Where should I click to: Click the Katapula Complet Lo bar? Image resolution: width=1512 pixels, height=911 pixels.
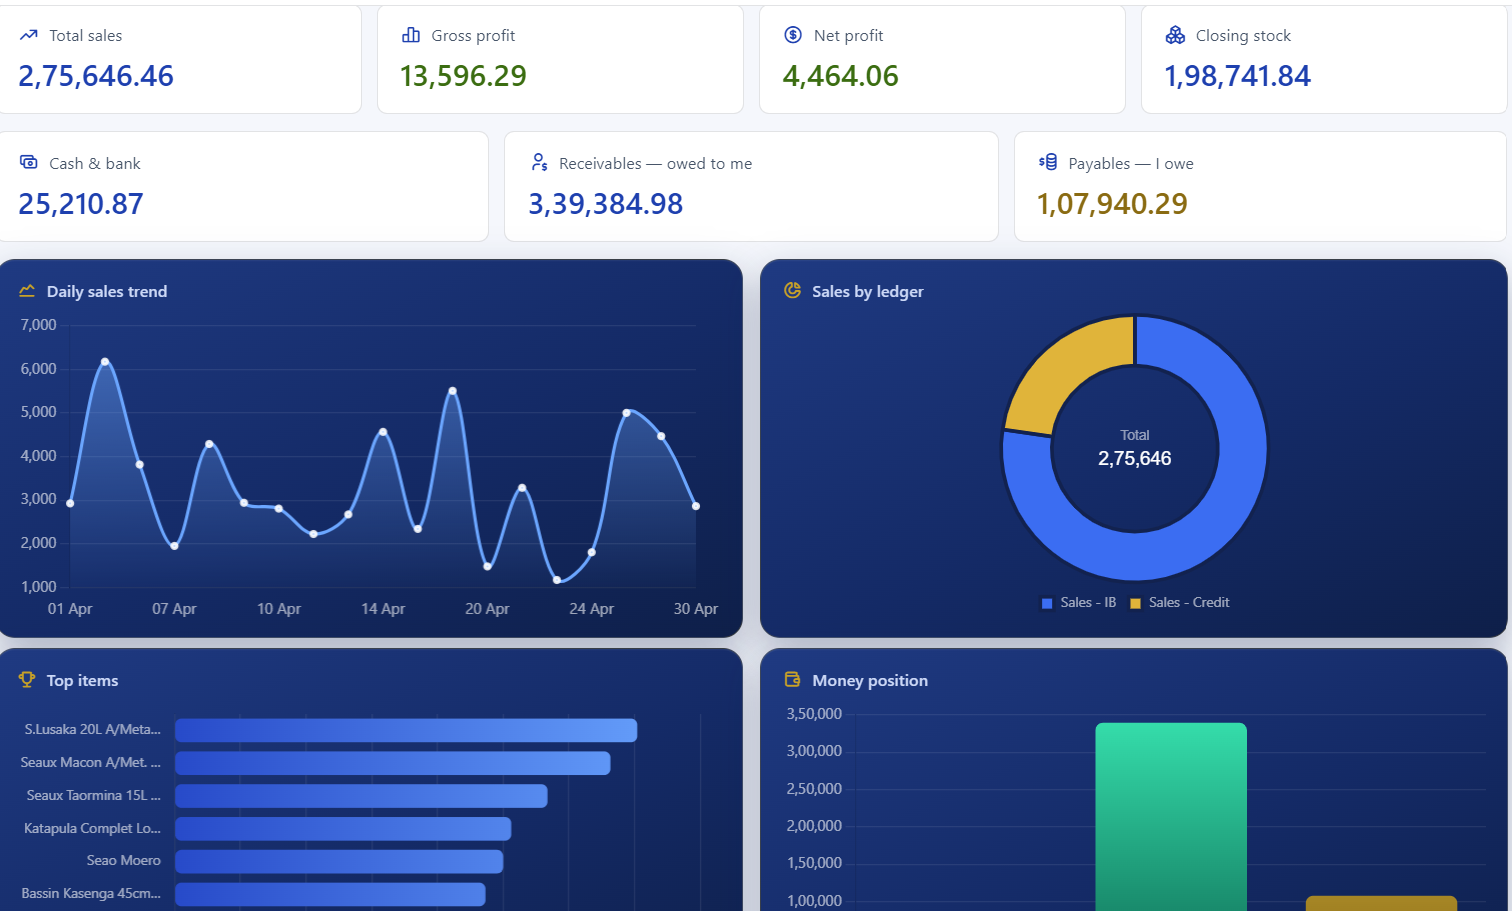point(343,828)
